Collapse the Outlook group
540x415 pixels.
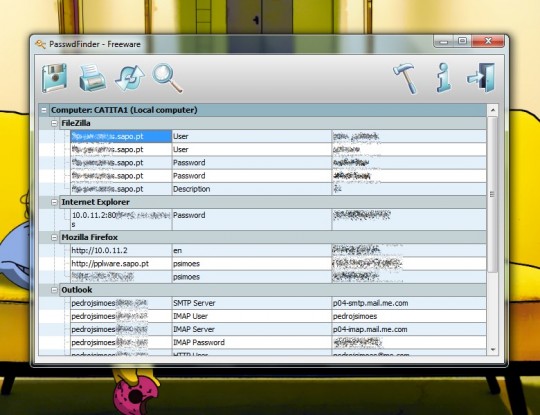point(54,290)
